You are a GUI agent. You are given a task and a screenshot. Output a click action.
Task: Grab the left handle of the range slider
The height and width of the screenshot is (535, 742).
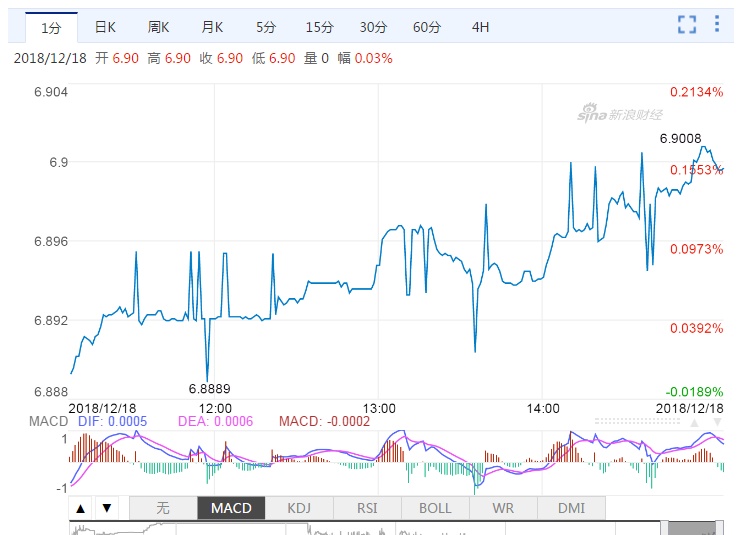coord(664,528)
